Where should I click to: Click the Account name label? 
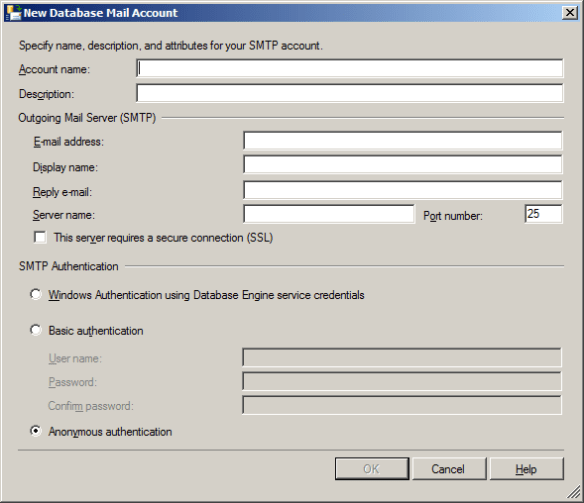pos(54,69)
